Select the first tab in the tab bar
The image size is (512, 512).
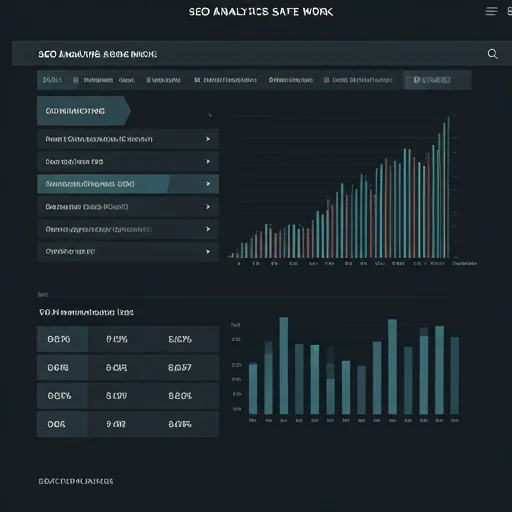click(53, 80)
